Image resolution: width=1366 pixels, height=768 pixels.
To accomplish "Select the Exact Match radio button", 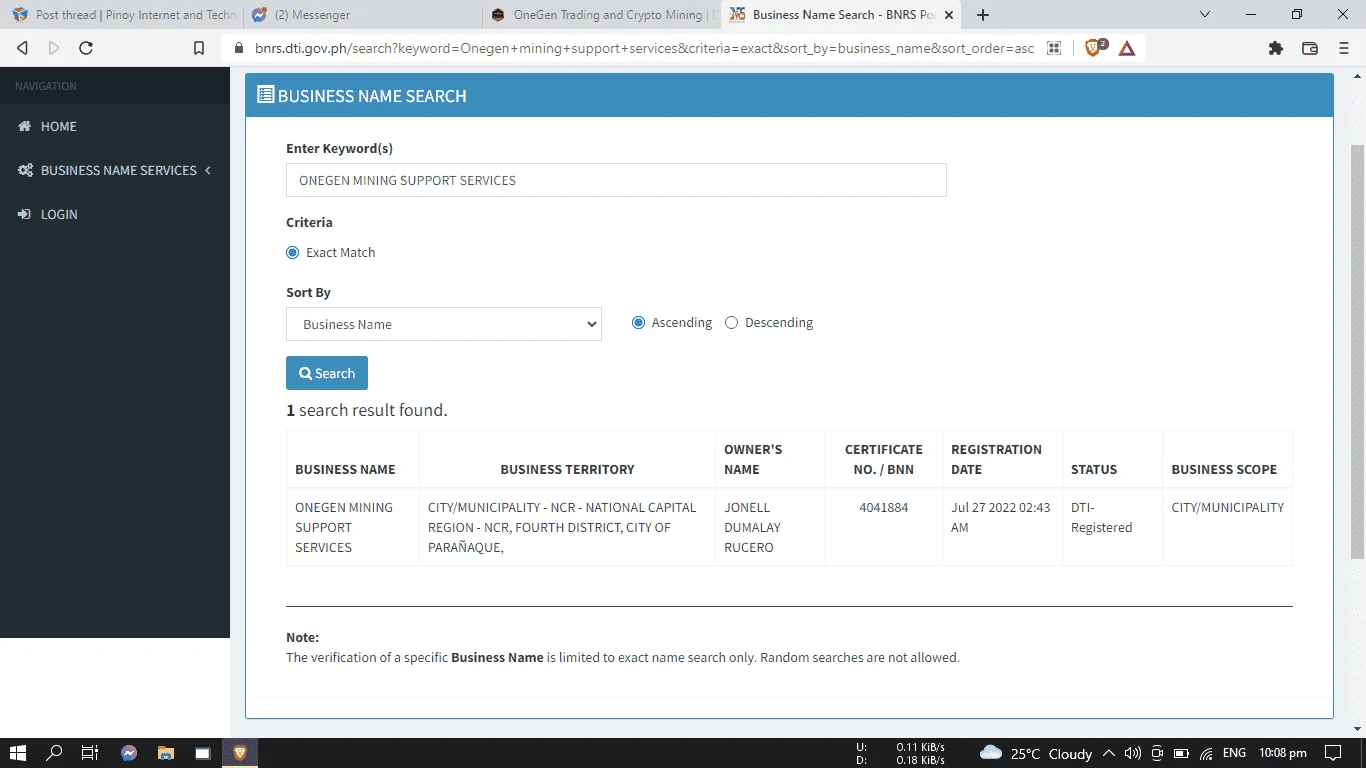I will tap(292, 252).
